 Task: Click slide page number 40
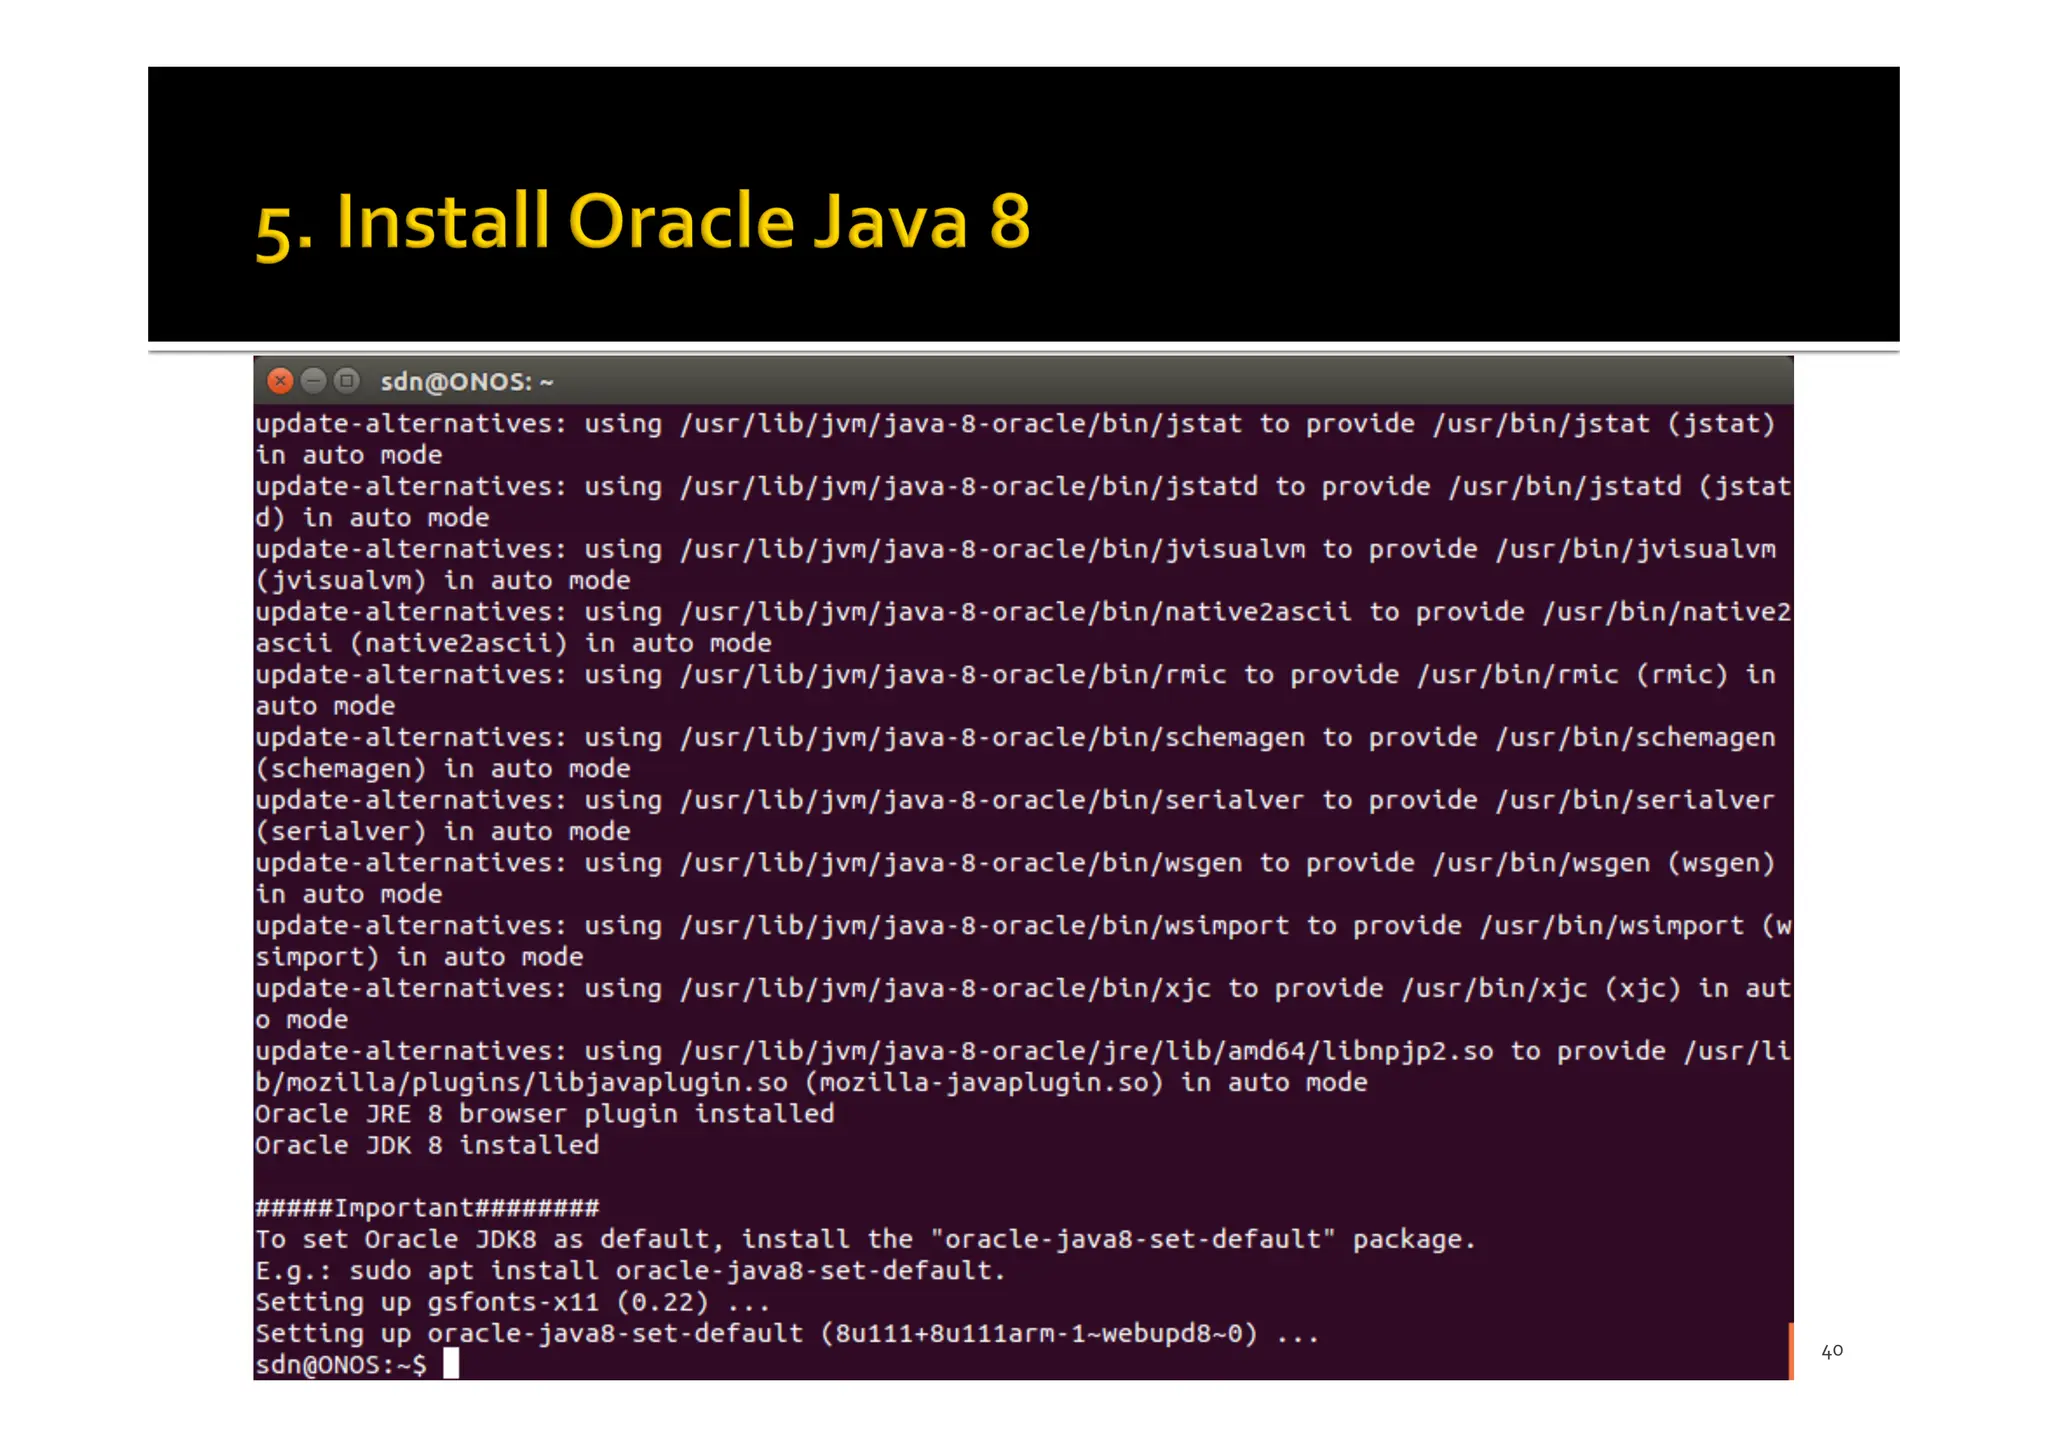click(x=1831, y=1351)
